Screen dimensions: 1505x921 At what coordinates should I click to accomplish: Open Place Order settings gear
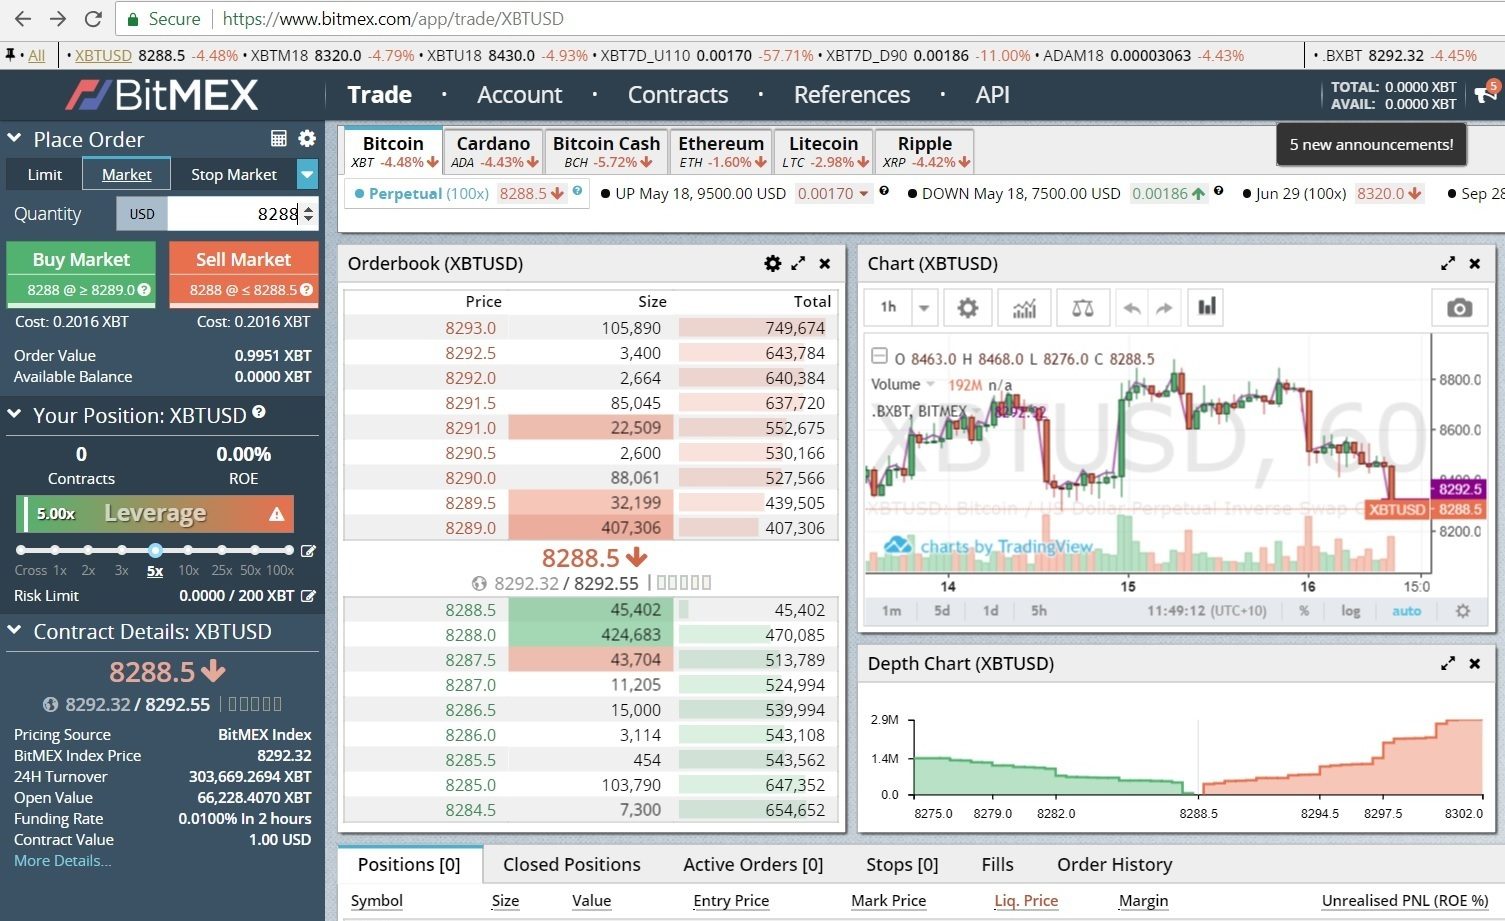click(307, 138)
